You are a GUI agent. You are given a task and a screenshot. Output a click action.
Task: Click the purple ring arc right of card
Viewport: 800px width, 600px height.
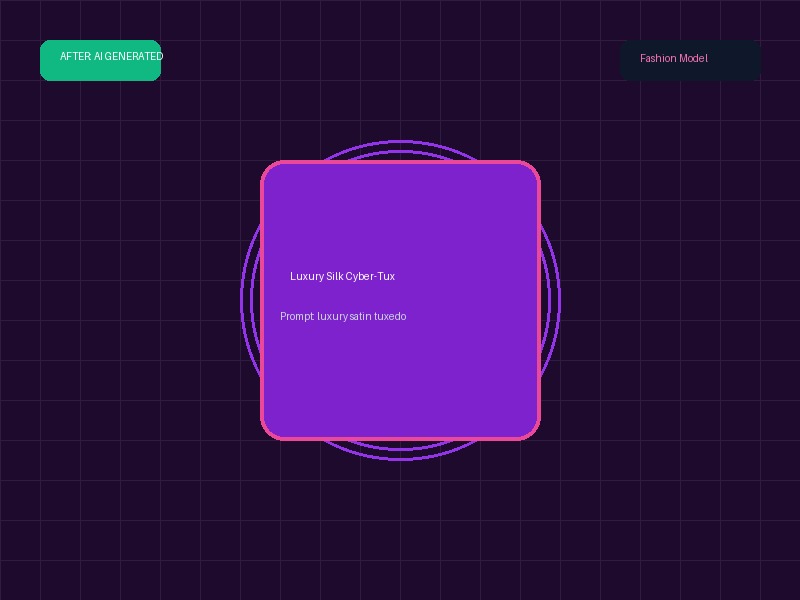coord(551,300)
